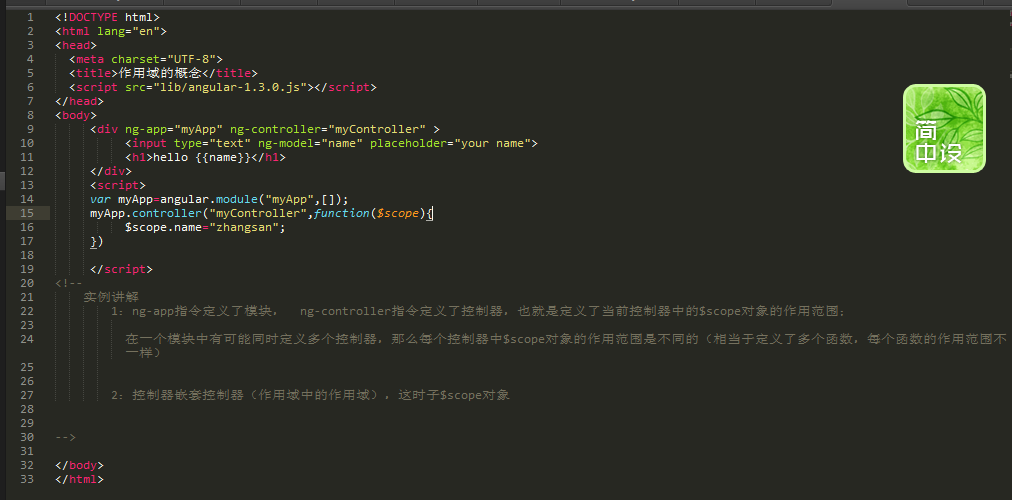Click the controller method on line 15
This screenshot has width=1012, height=500.
coord(167,213)
